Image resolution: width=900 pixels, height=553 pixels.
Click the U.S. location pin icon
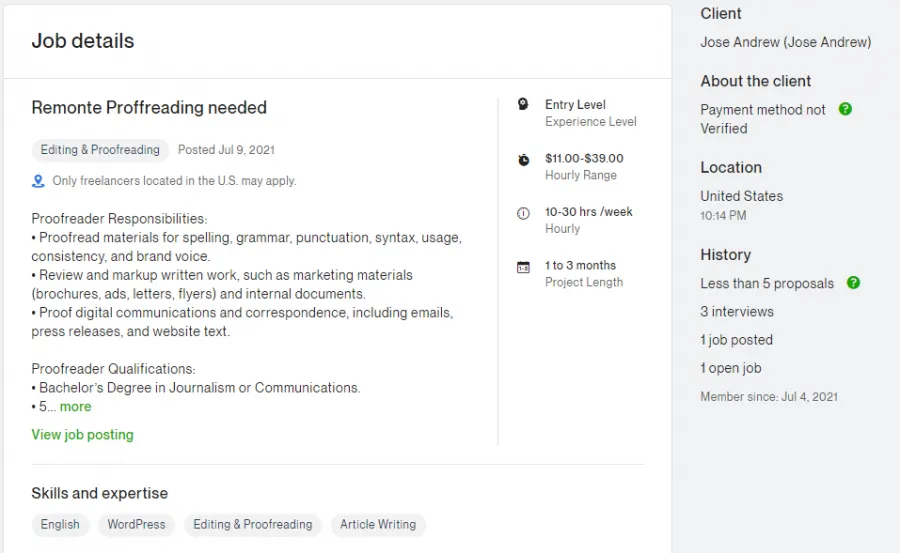(38, 181)
